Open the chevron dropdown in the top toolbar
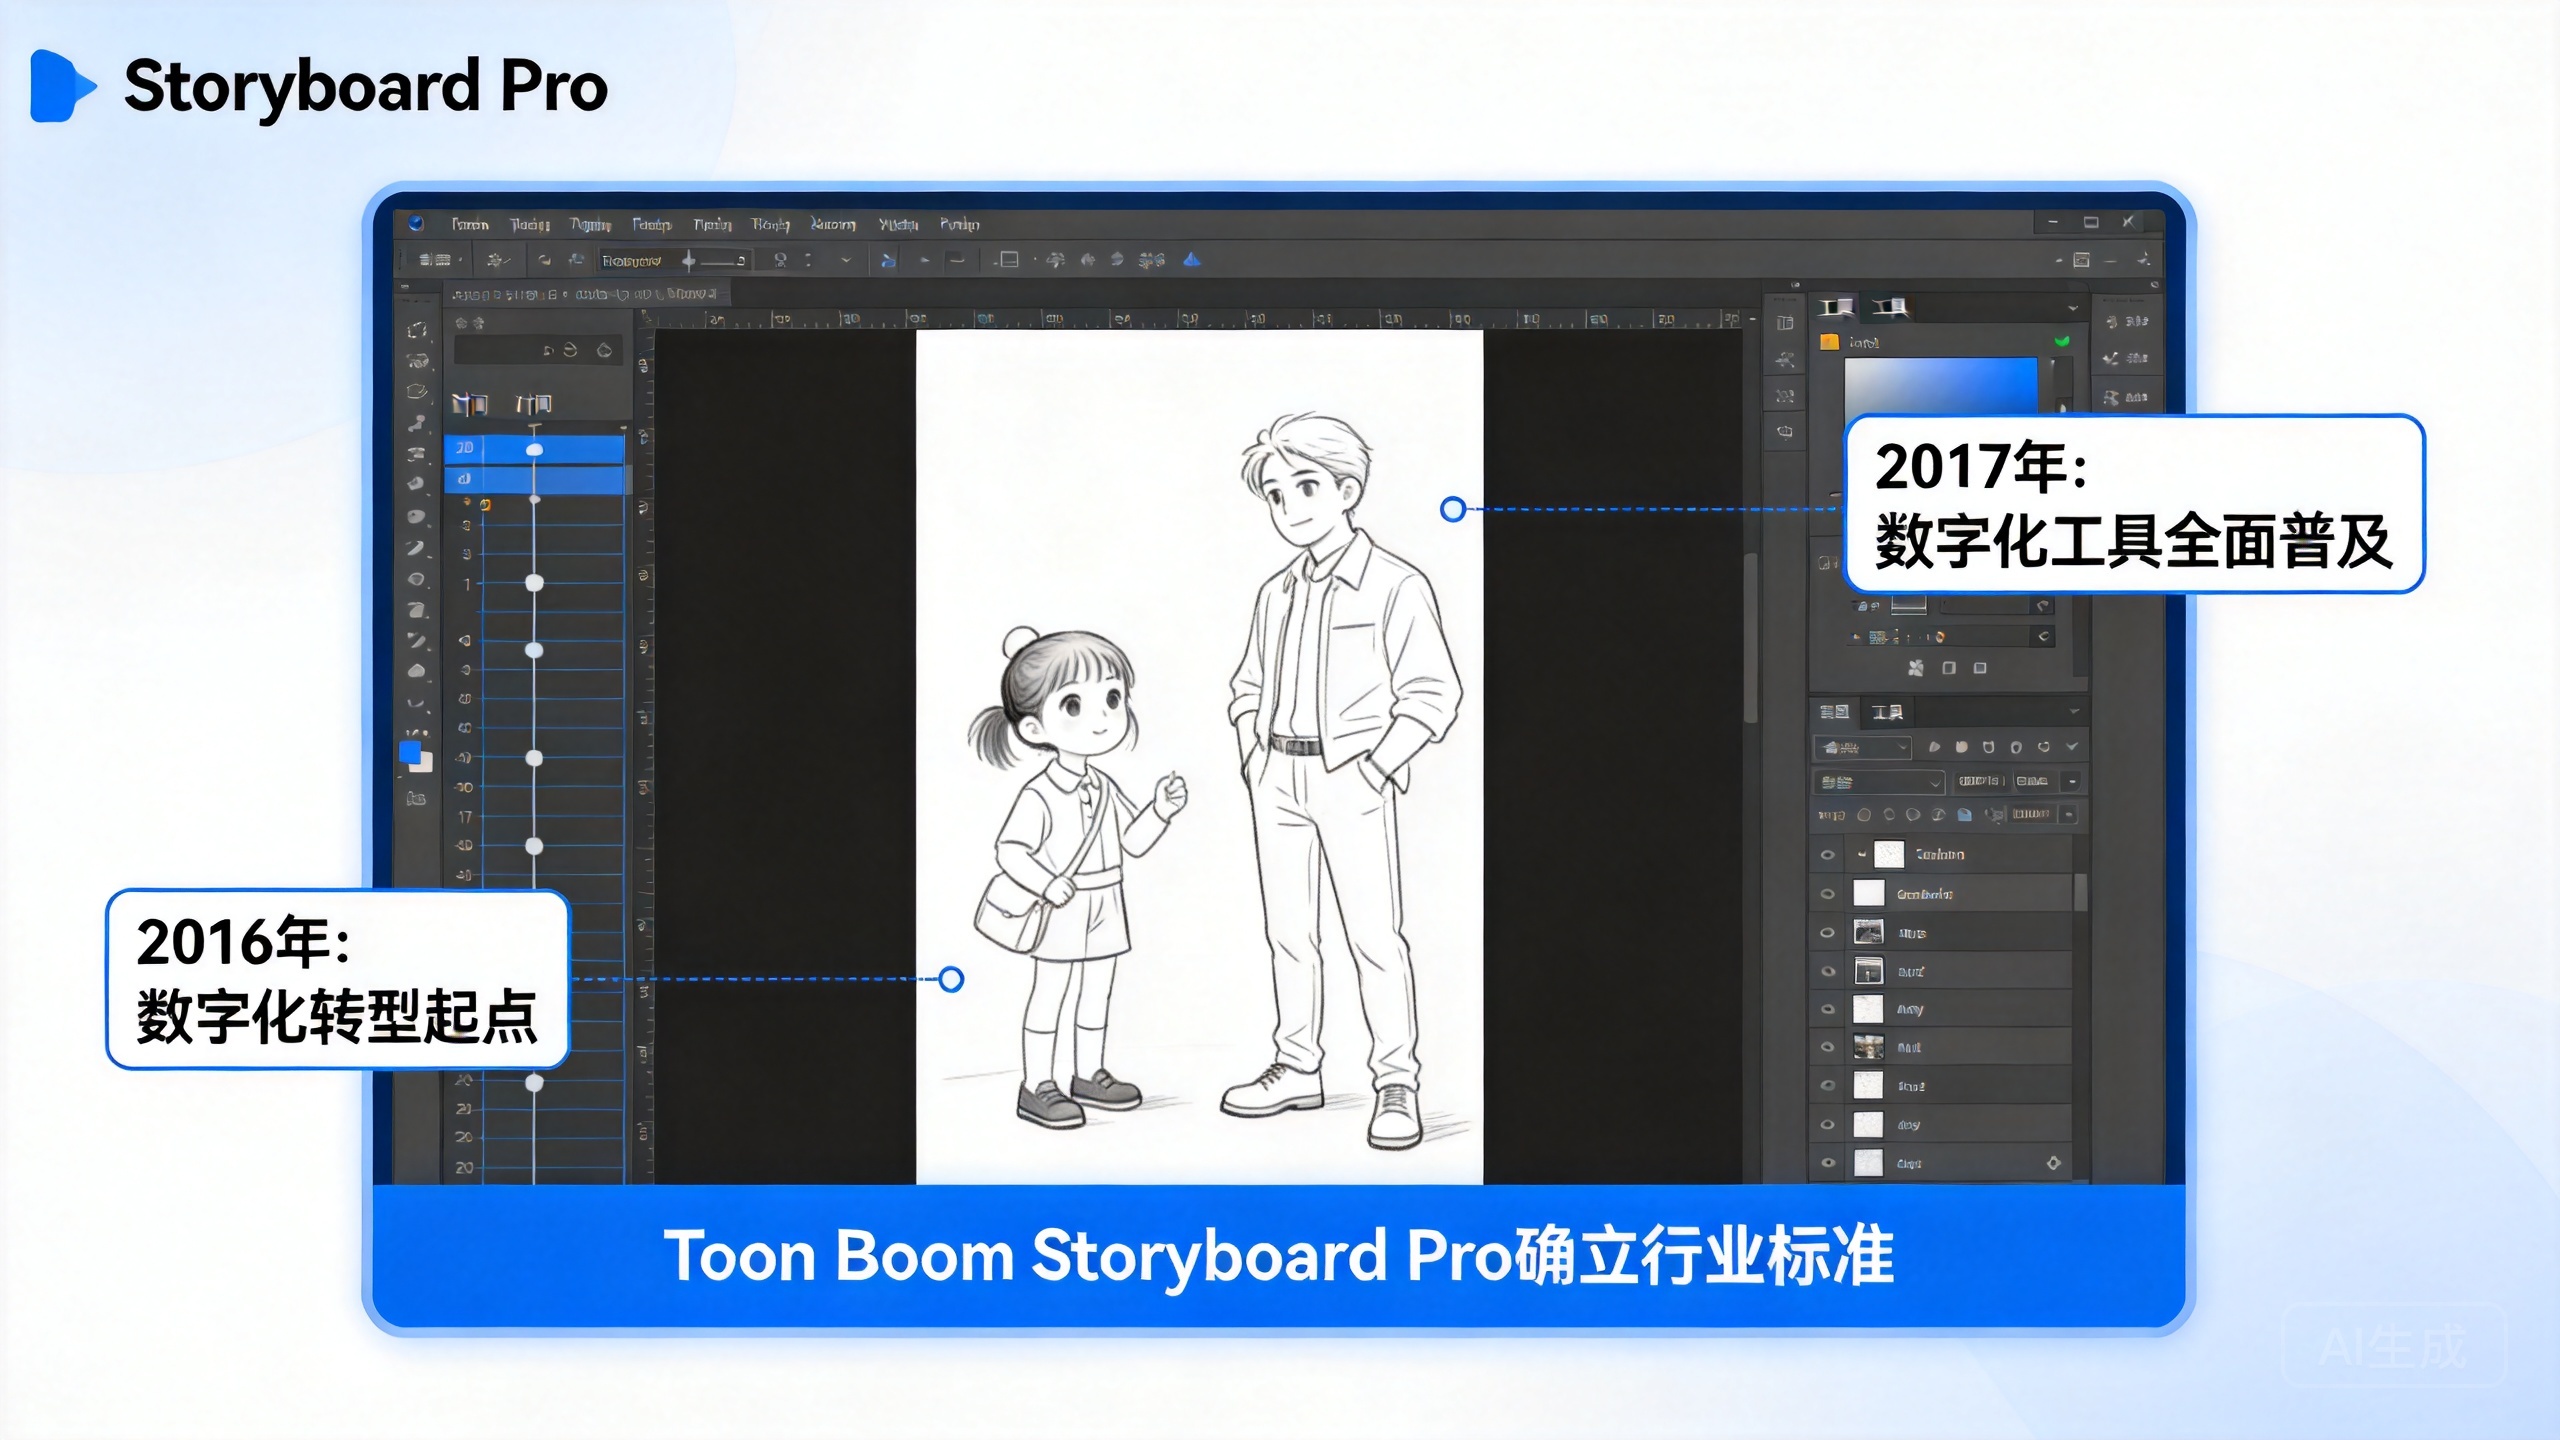Viewport: 2560px width, 1440px height. (x=846, y=260)
